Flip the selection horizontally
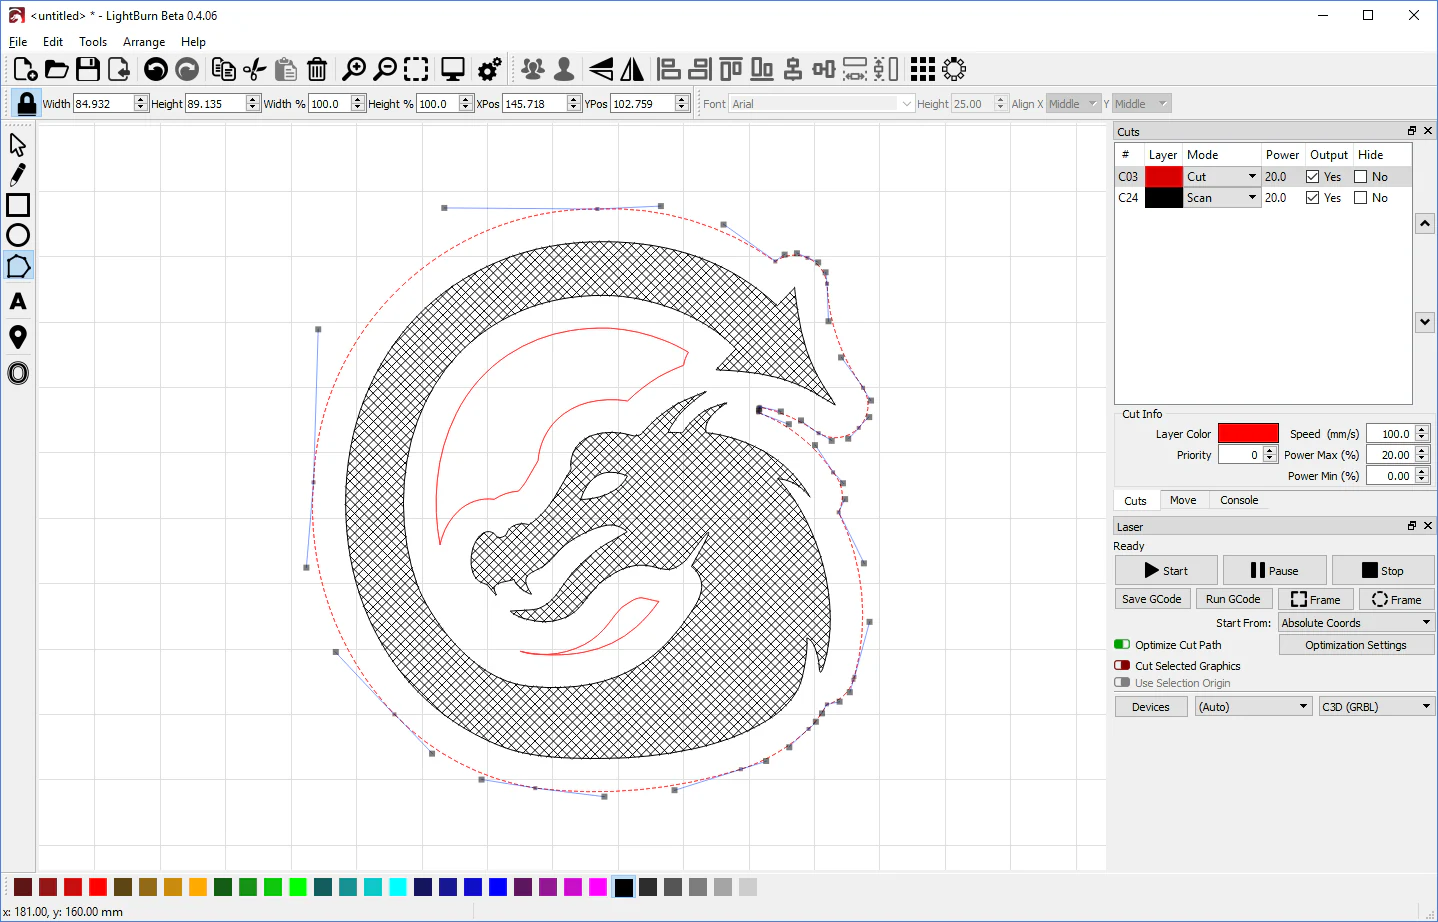1438x922 pixels. (x=633, y=68)
